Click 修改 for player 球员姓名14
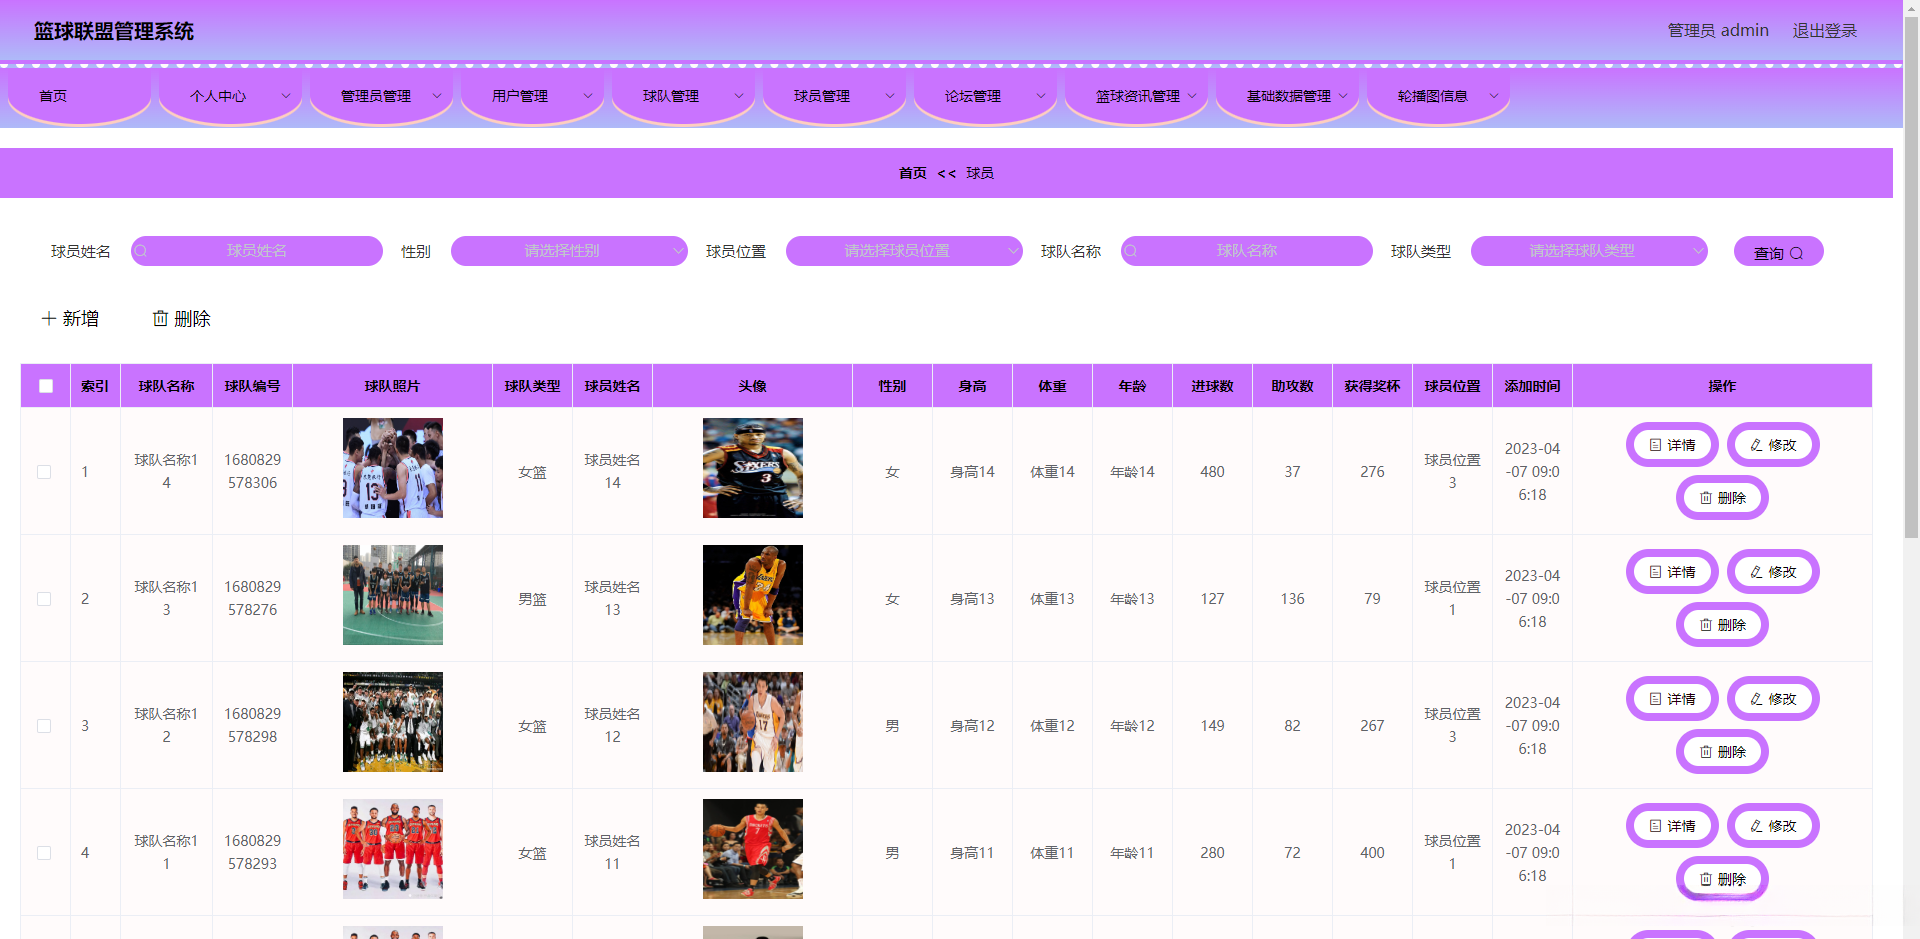This screenshot has height=939, width=1920. coord(1773,445)
